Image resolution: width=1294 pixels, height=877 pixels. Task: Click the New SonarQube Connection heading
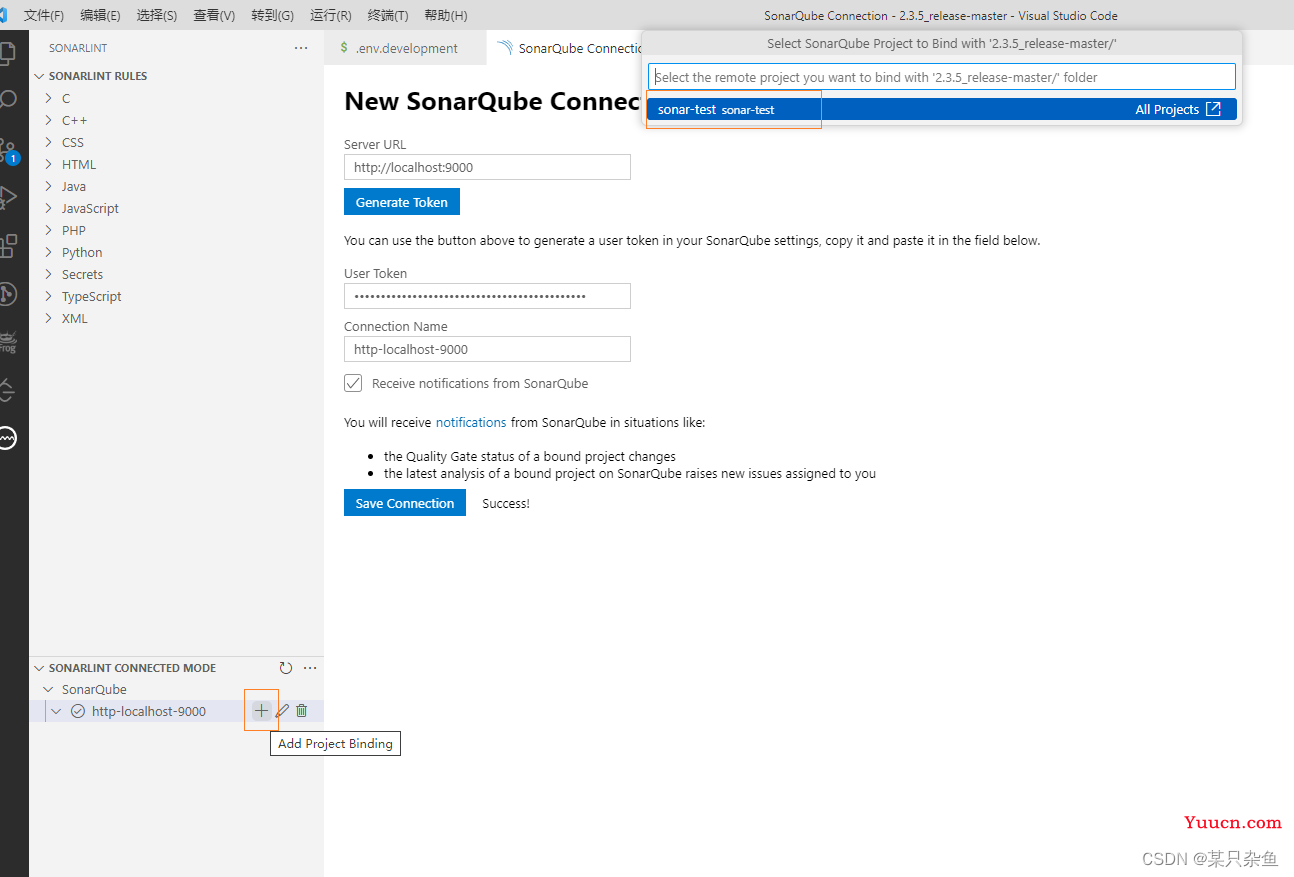(492, 101)
